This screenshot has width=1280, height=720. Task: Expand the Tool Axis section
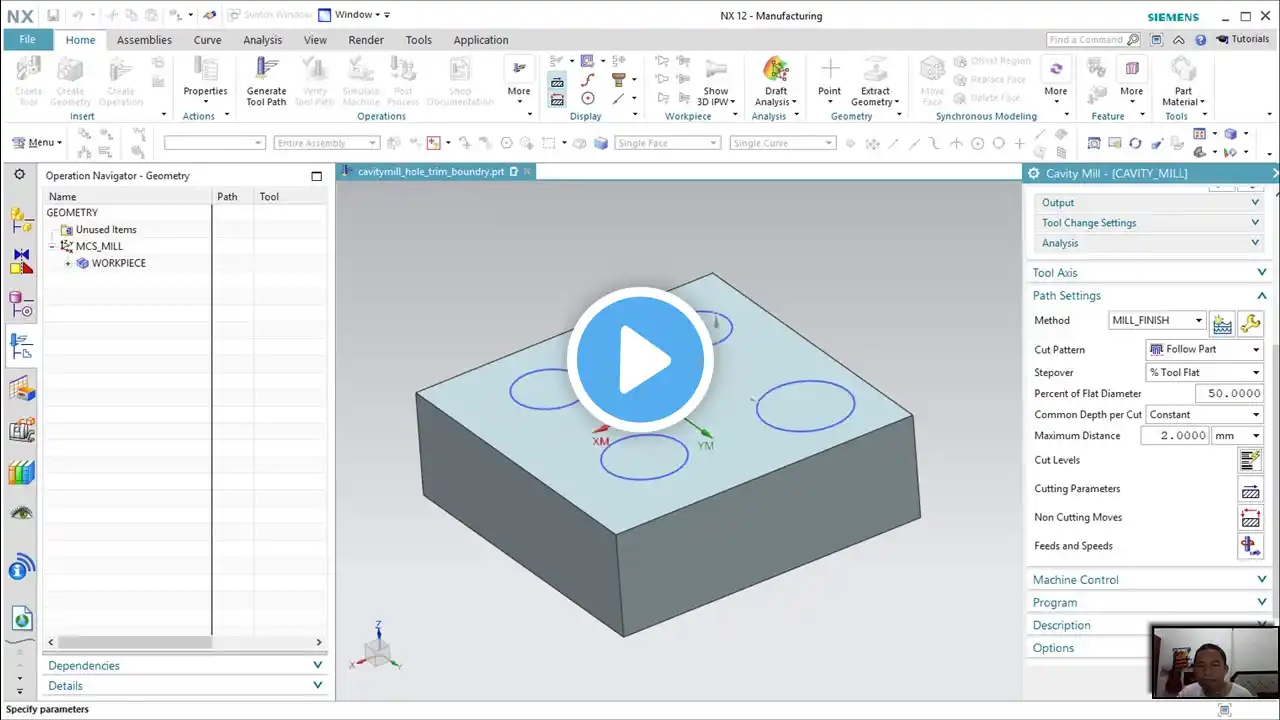pyautogui.click(x=1148, y=272)
